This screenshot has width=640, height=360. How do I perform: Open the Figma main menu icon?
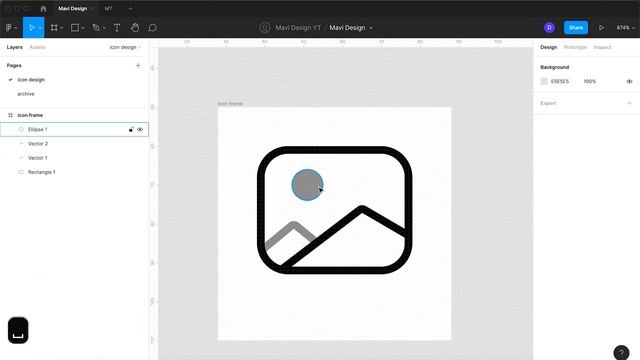[9, 28]
